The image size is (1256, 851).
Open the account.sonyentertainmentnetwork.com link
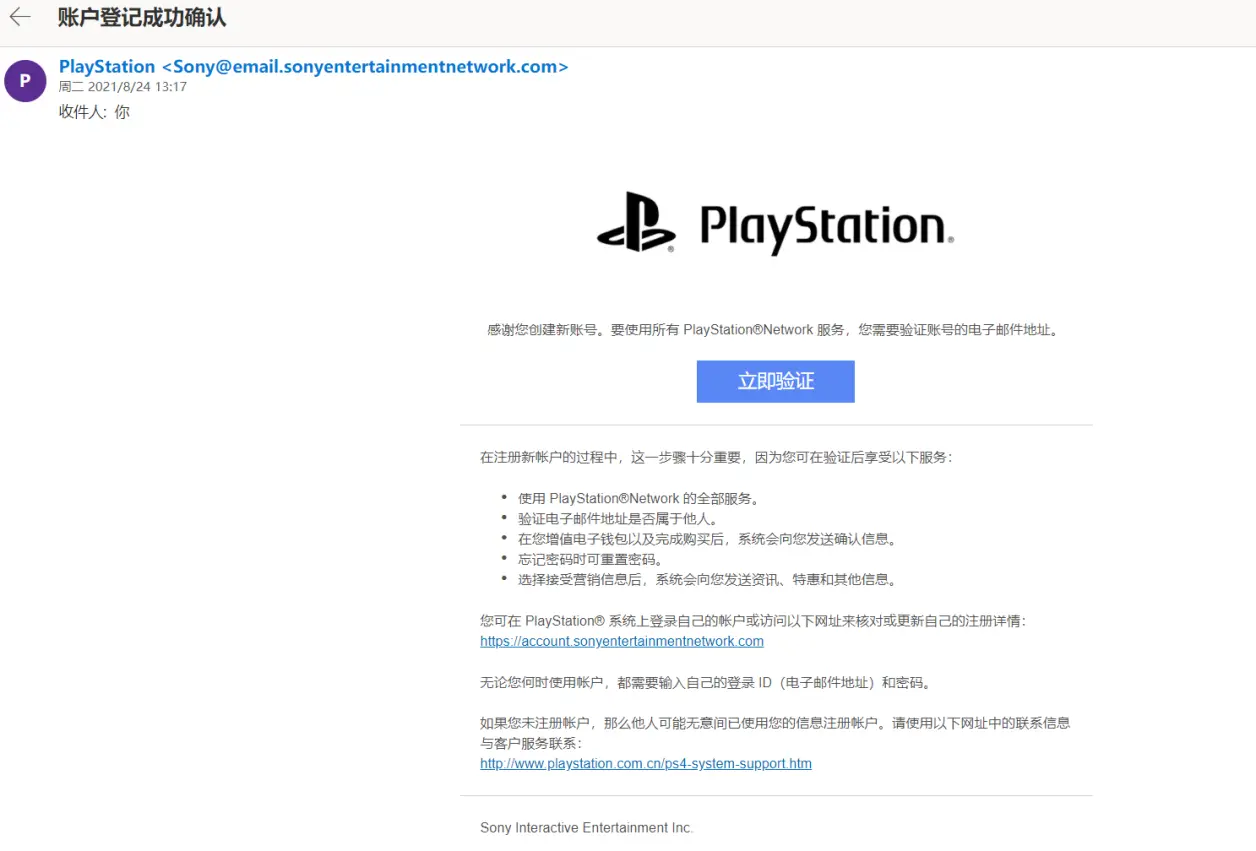(621, 641)
